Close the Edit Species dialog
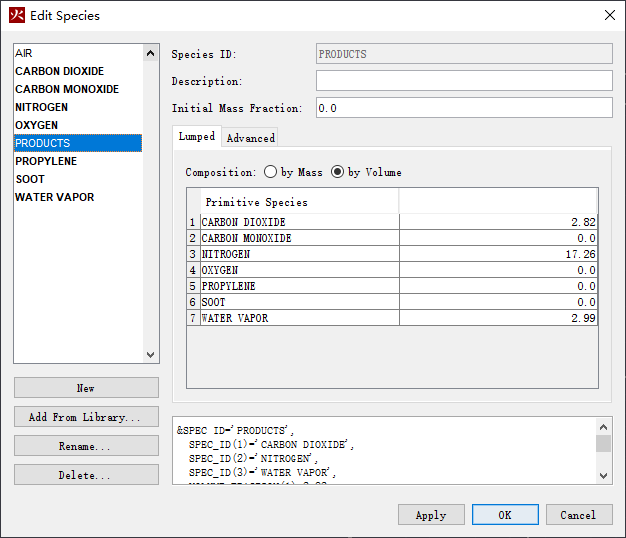Image resolution: width=626 pixels, height=538 pixels. 610,15
